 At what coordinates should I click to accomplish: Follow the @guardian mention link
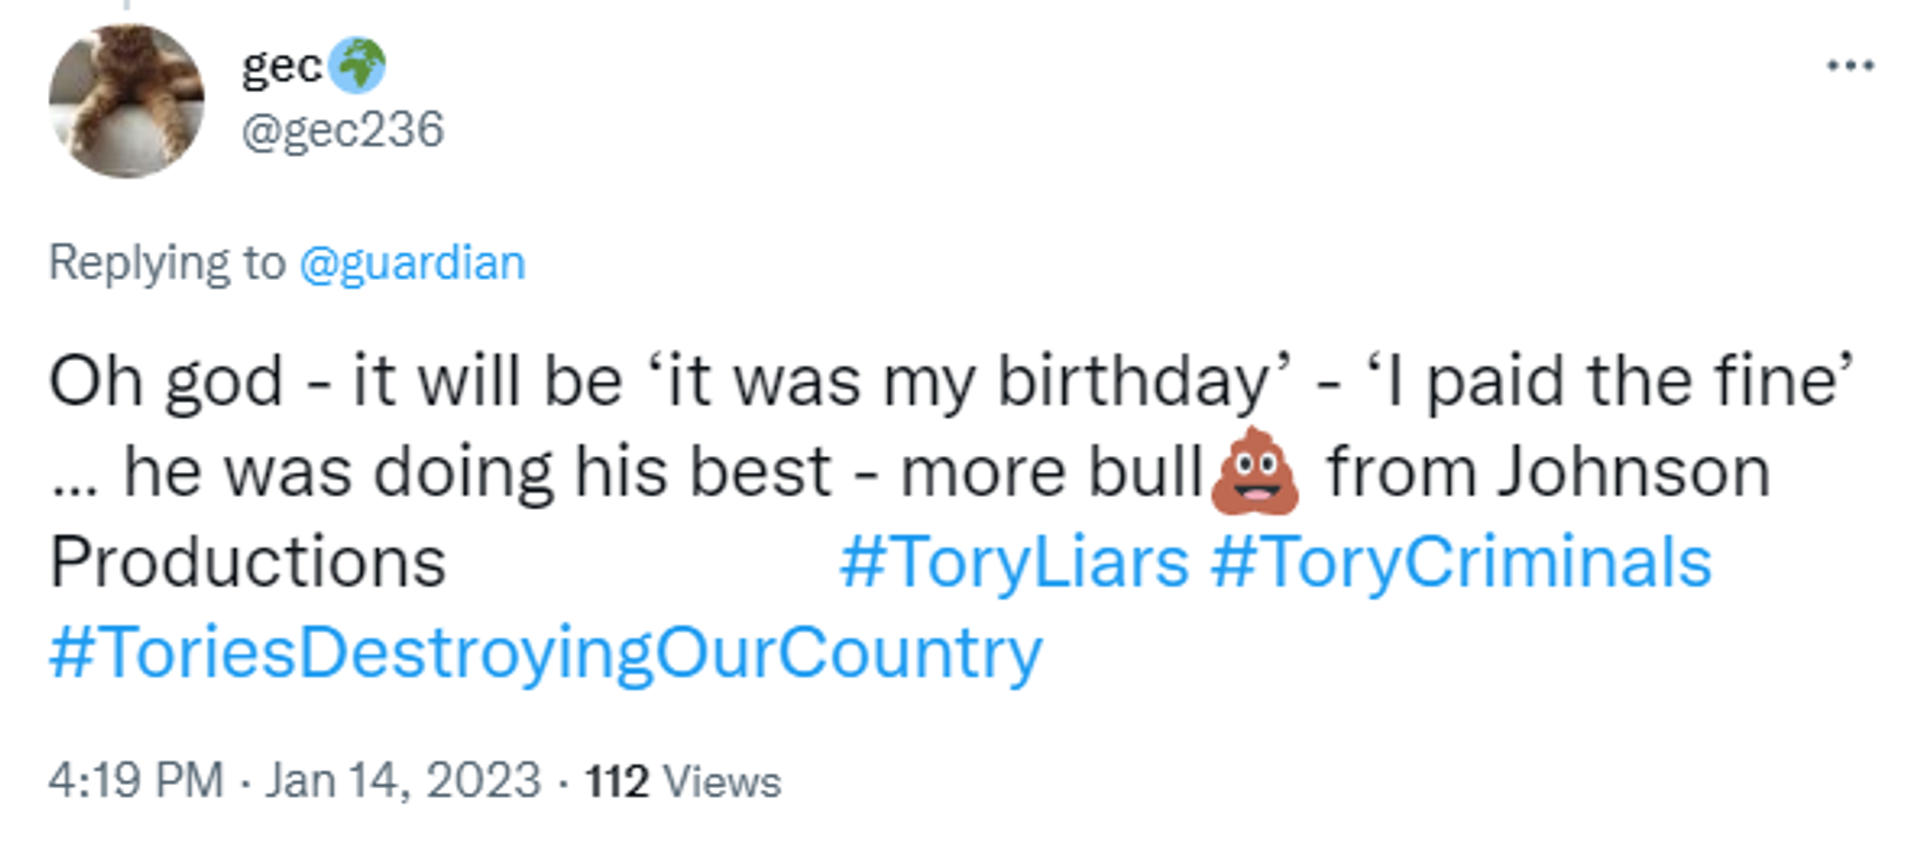tap(412, 264)
